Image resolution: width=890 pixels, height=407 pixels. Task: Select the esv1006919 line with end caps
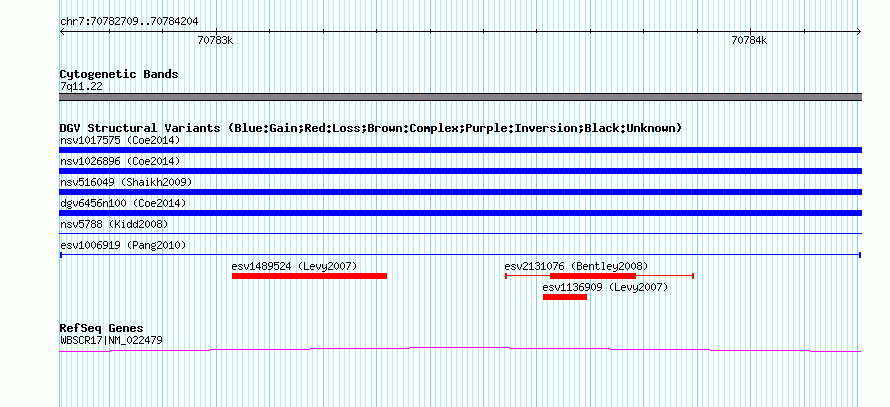click(460, 255)
